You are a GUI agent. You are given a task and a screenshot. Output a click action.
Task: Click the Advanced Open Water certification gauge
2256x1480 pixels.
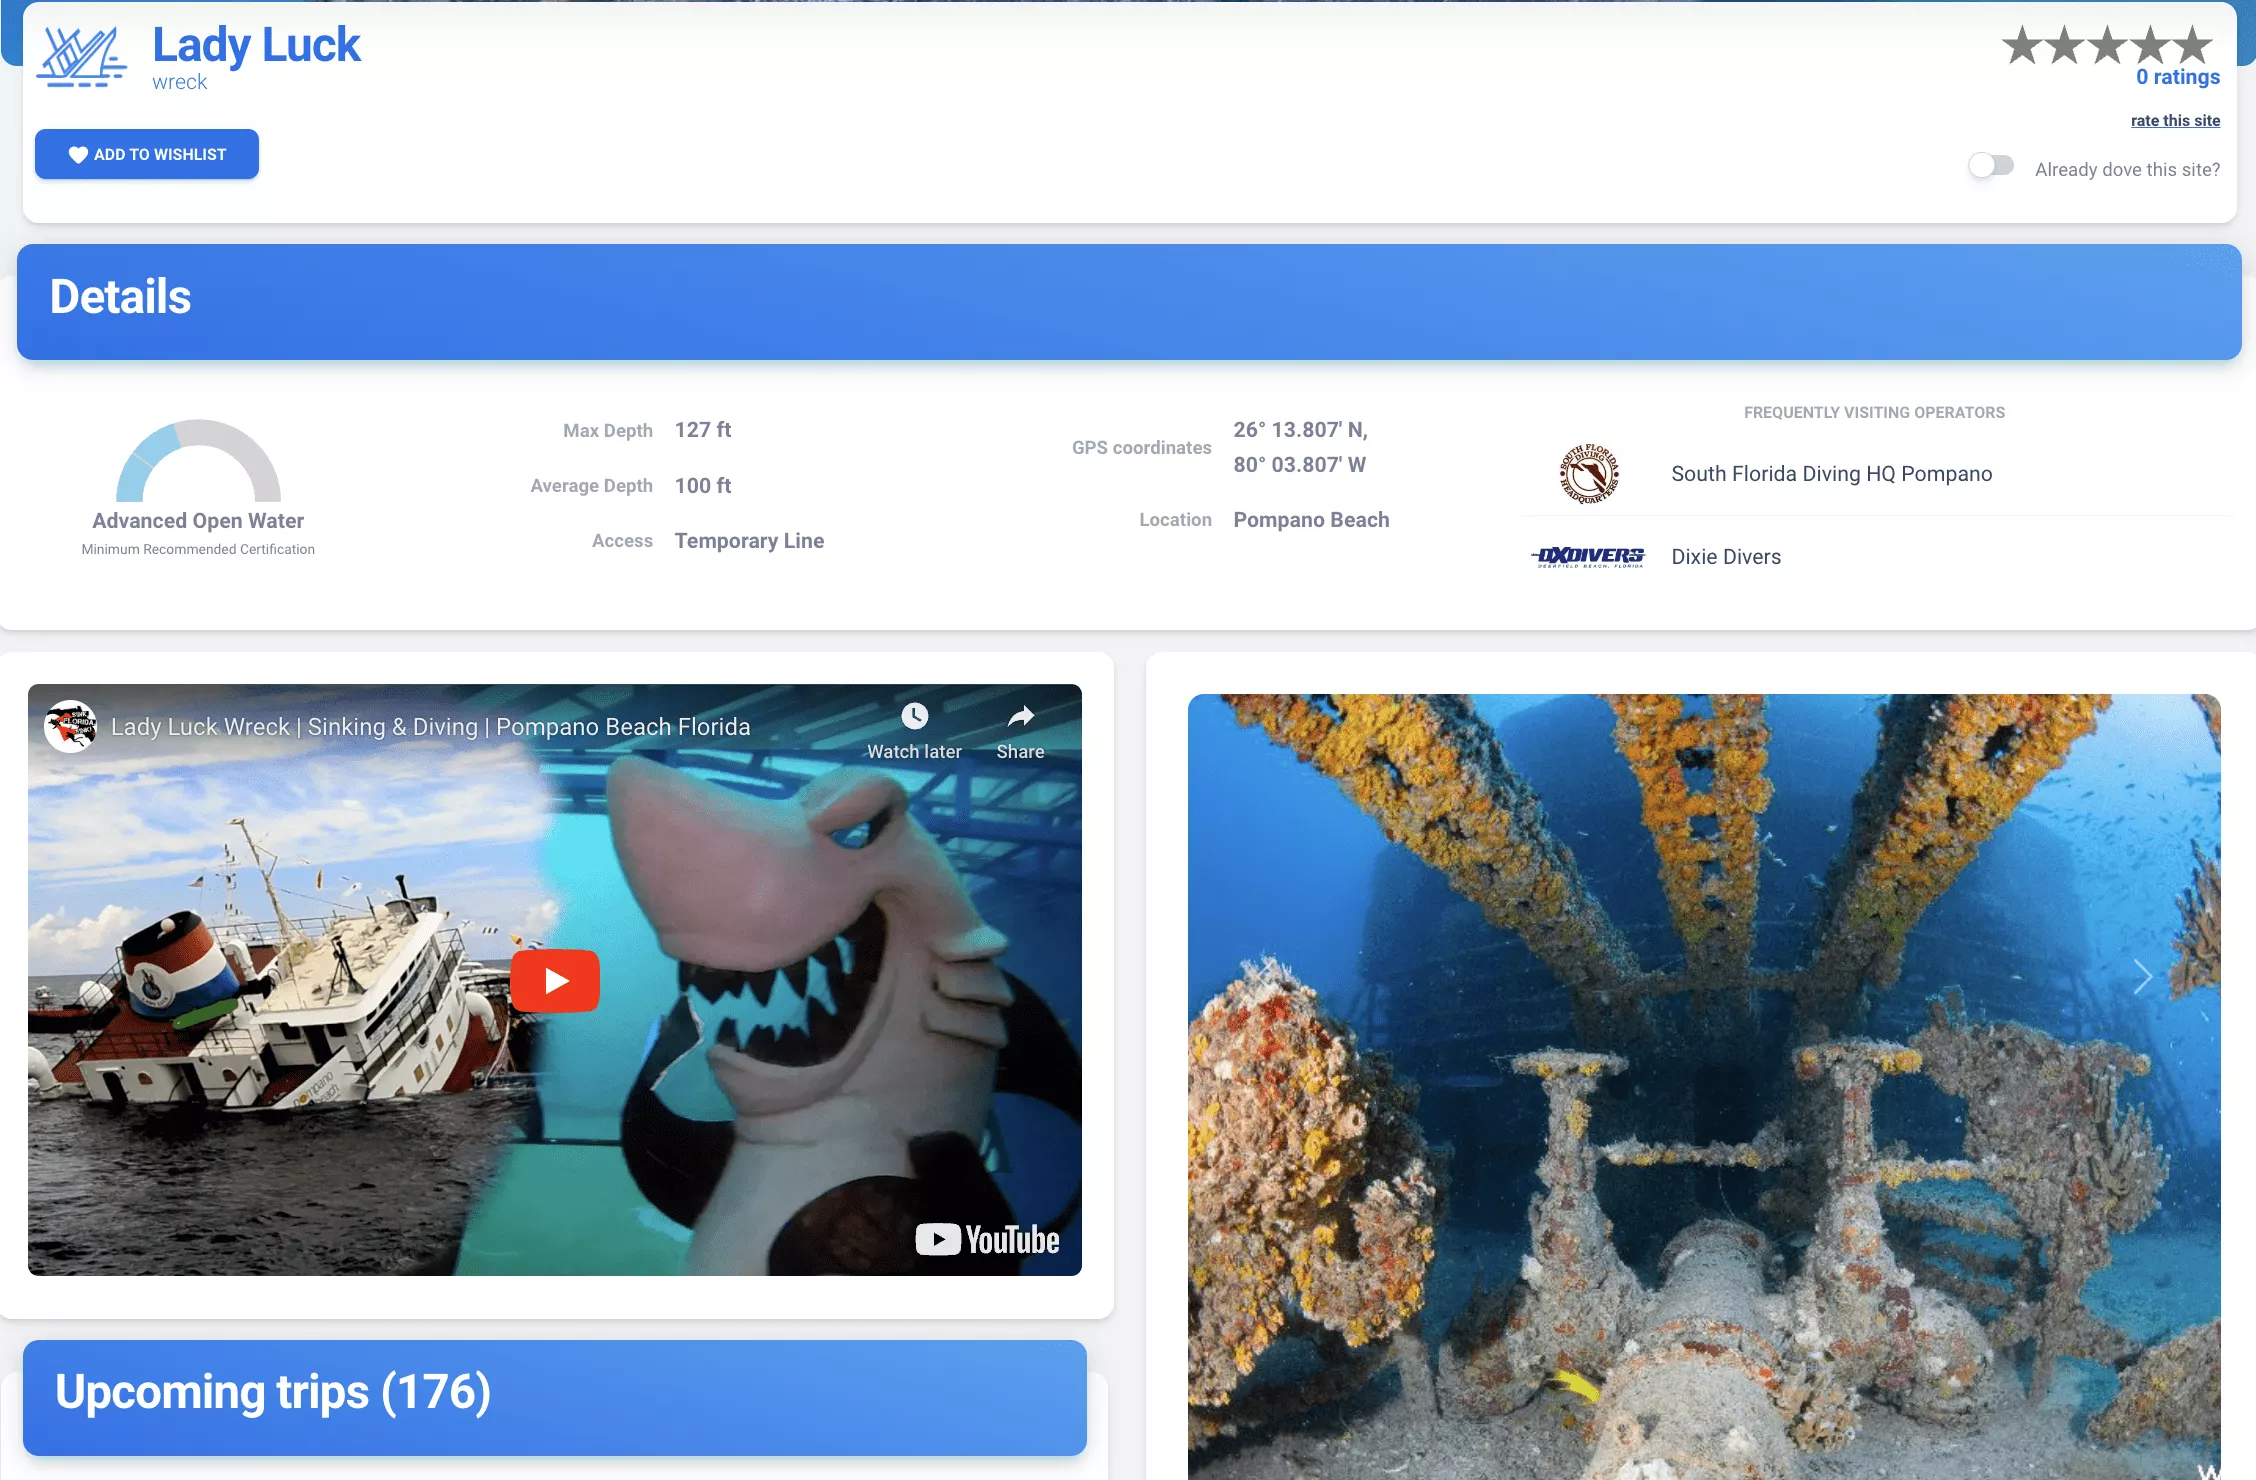pyautogui.click(x=198, y=461)
